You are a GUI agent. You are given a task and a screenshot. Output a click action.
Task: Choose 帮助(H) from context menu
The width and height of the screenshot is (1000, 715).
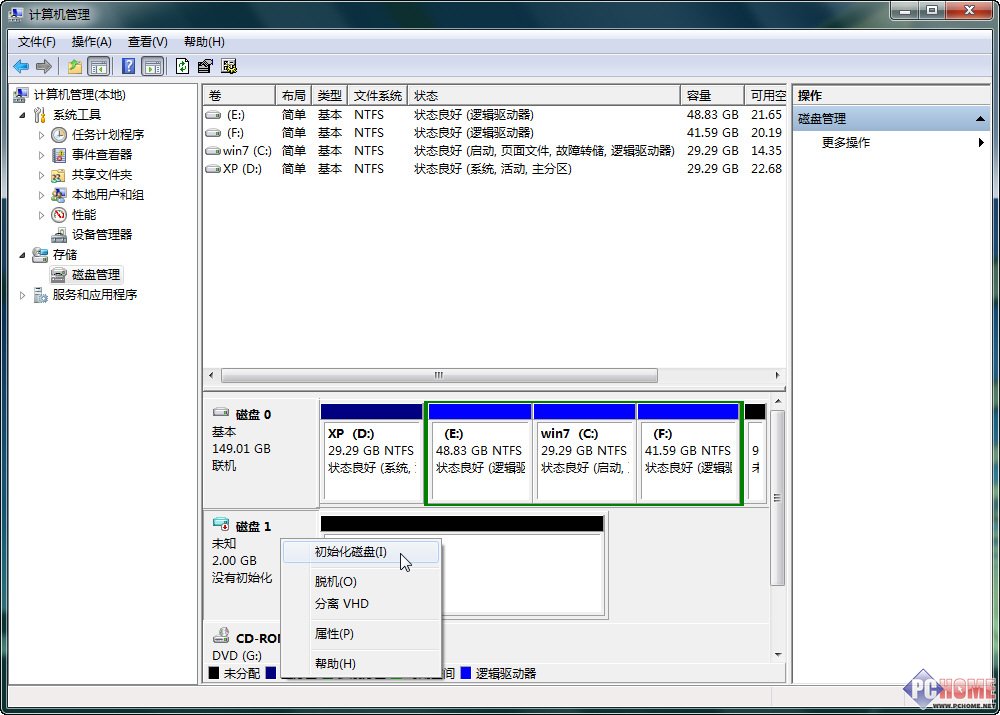tap(361, 663)
